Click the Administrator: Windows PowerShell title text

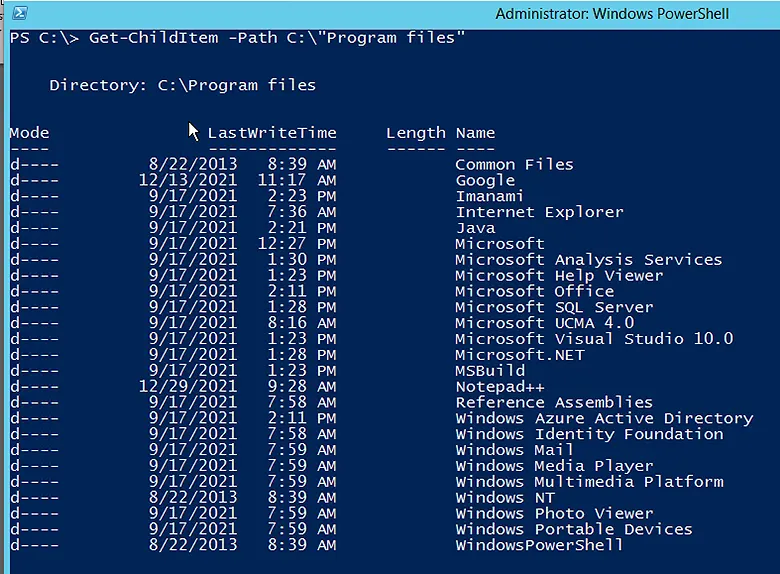coord(612,14)
